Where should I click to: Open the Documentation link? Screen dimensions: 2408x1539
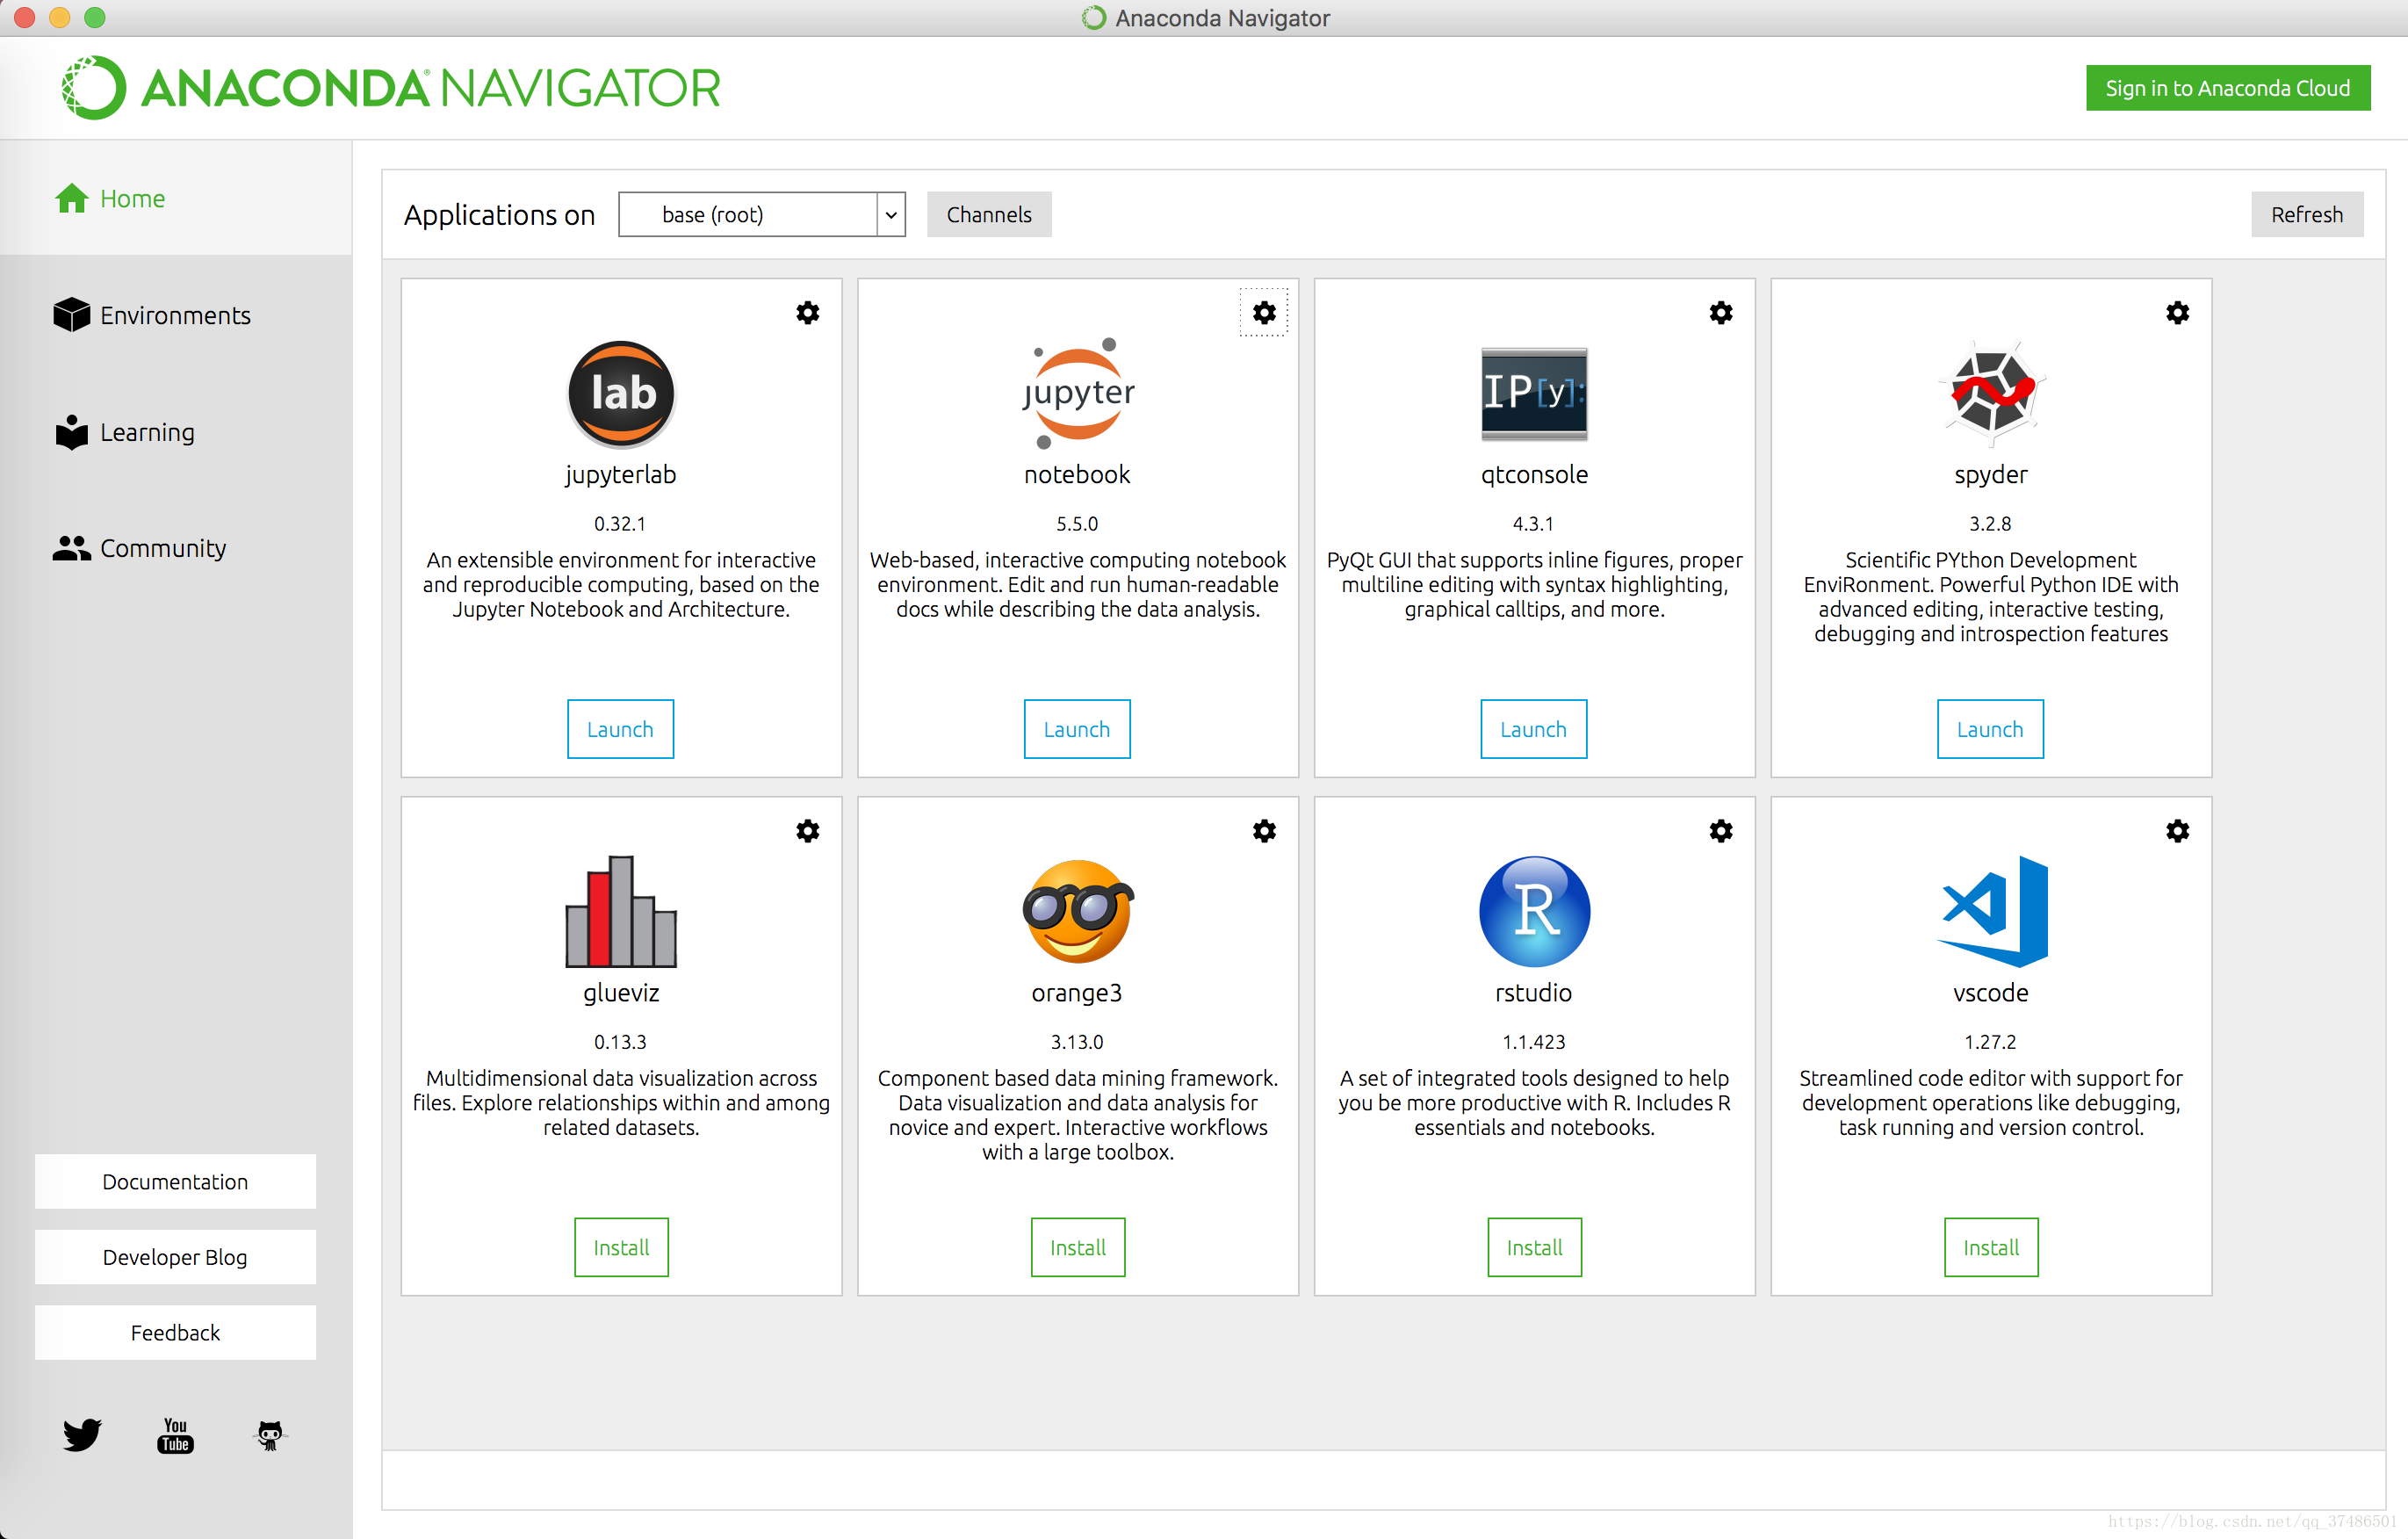pos(175,1182)
